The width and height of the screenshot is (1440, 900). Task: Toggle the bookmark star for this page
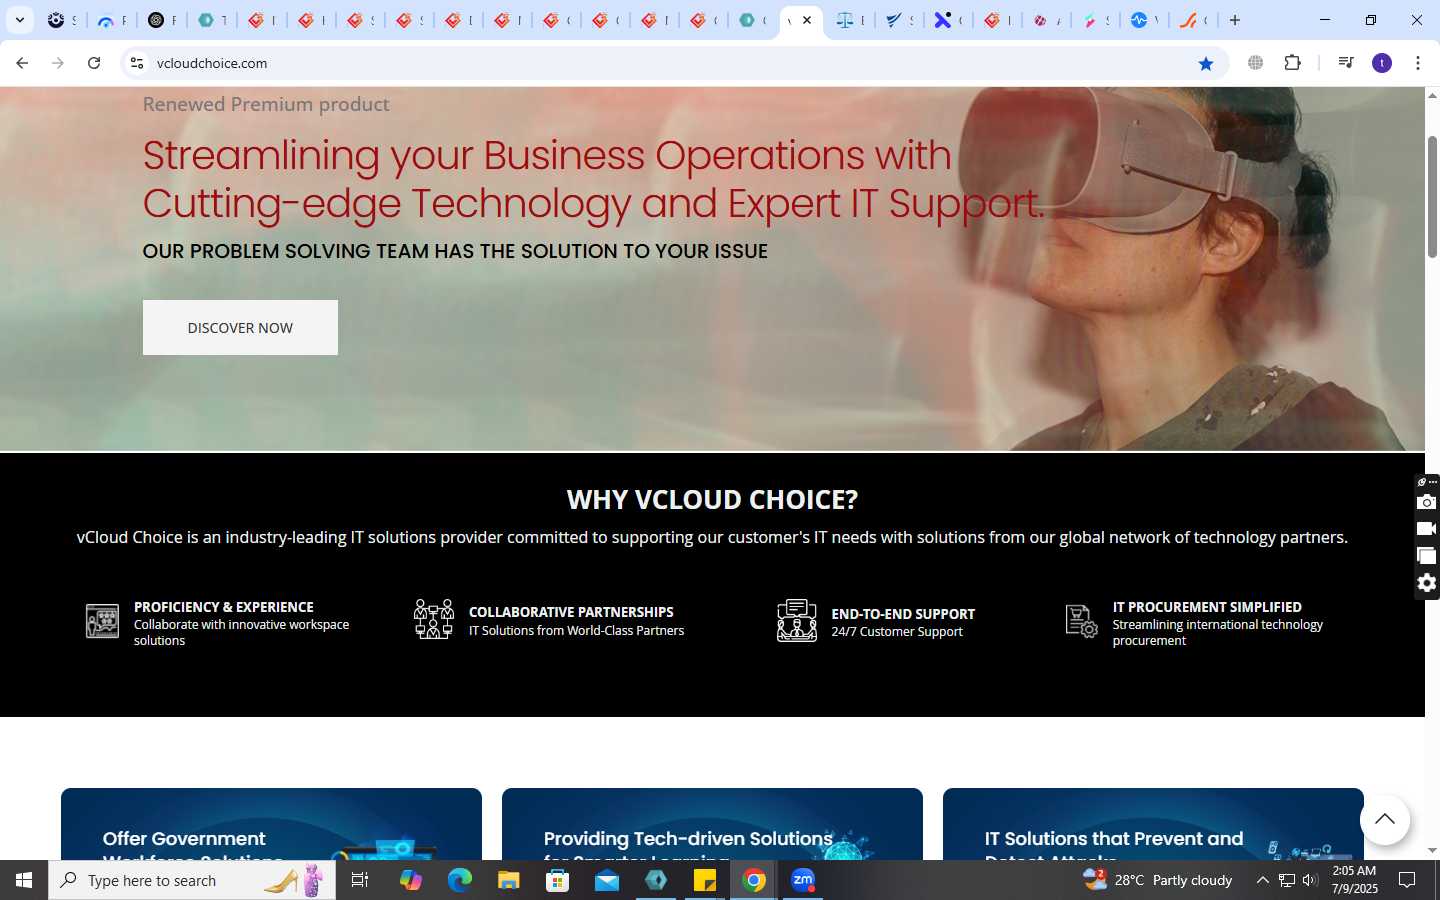(1206, 63)
